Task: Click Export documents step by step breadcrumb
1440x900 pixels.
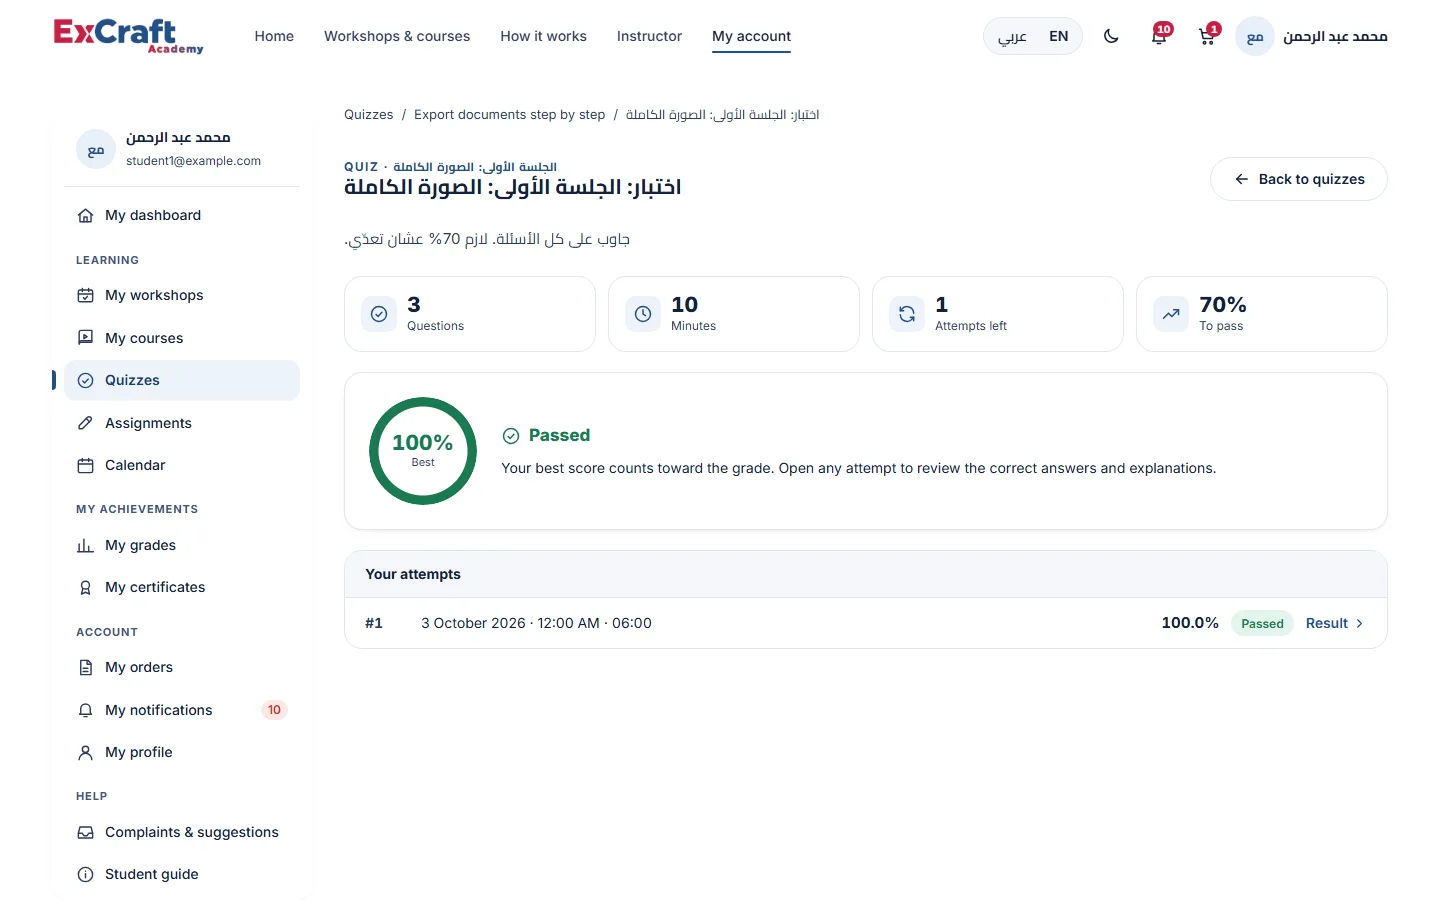Action: coord(510,115)
